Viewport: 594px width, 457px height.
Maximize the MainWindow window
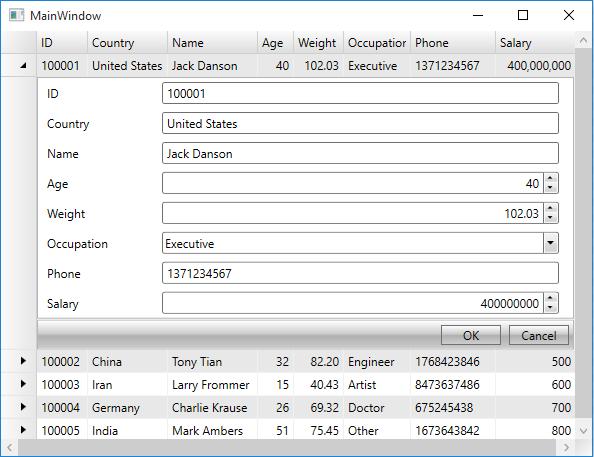pyautogui.click(x=523, y=15)
